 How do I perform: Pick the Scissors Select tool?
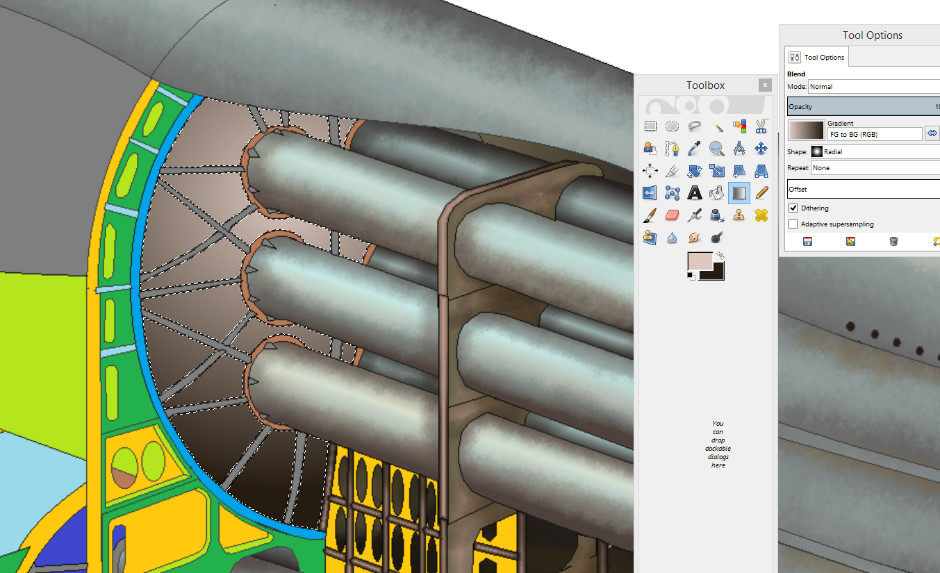pos(761,126)
